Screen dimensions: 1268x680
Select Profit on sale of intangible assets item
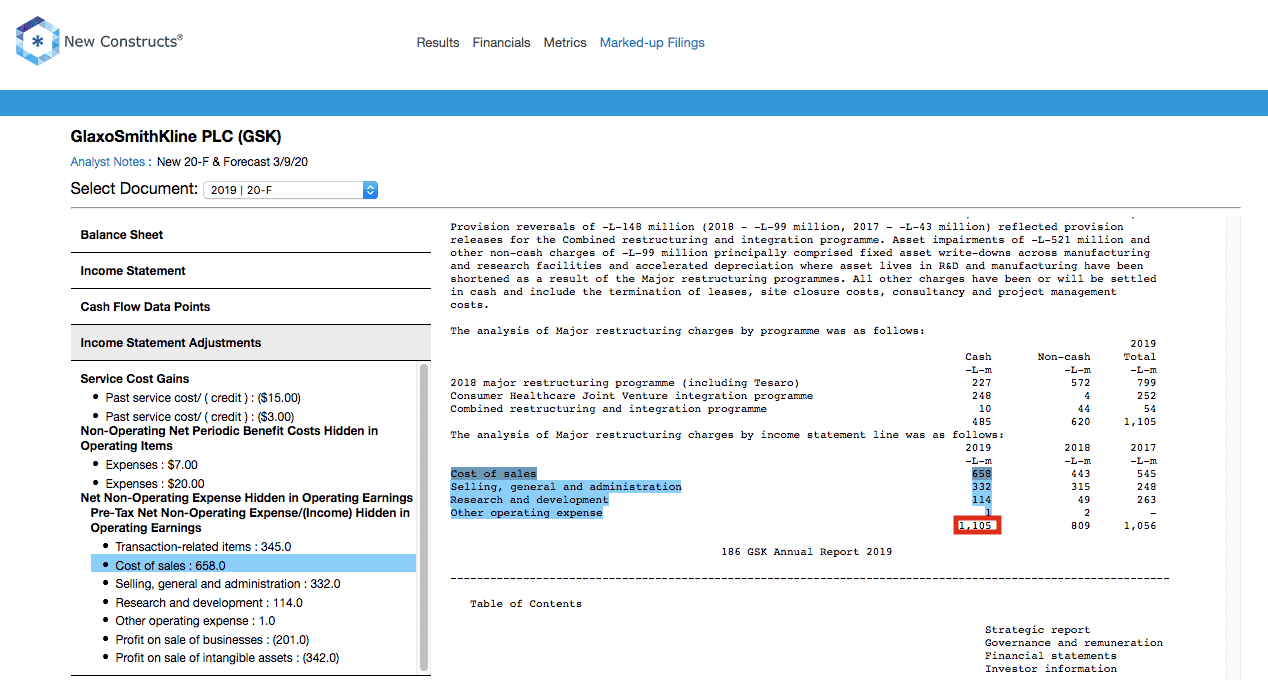(x=227, y=658)
